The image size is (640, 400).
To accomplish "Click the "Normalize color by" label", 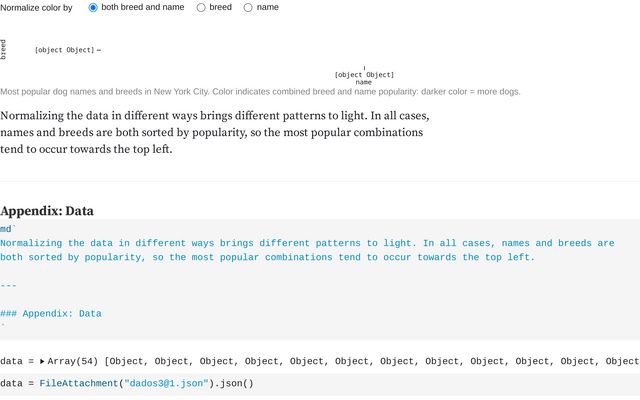I will [x=36, y=7].
